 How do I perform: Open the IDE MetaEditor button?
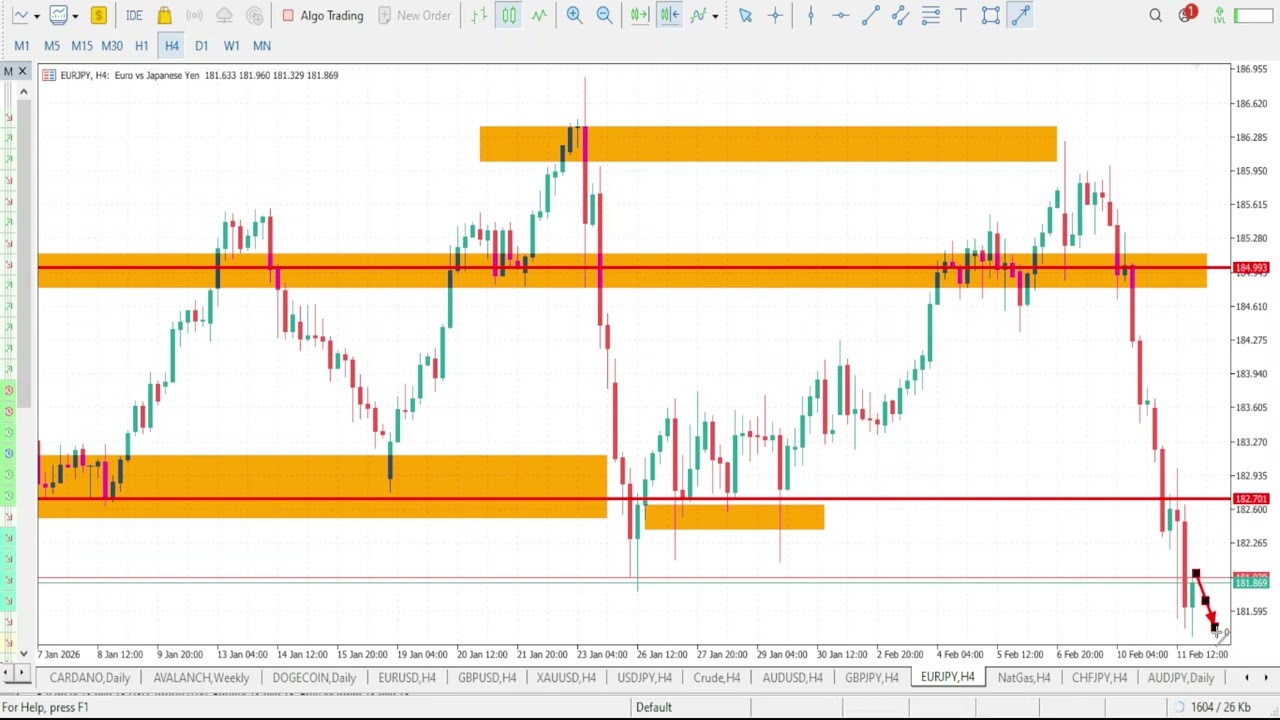coord(134,15)
